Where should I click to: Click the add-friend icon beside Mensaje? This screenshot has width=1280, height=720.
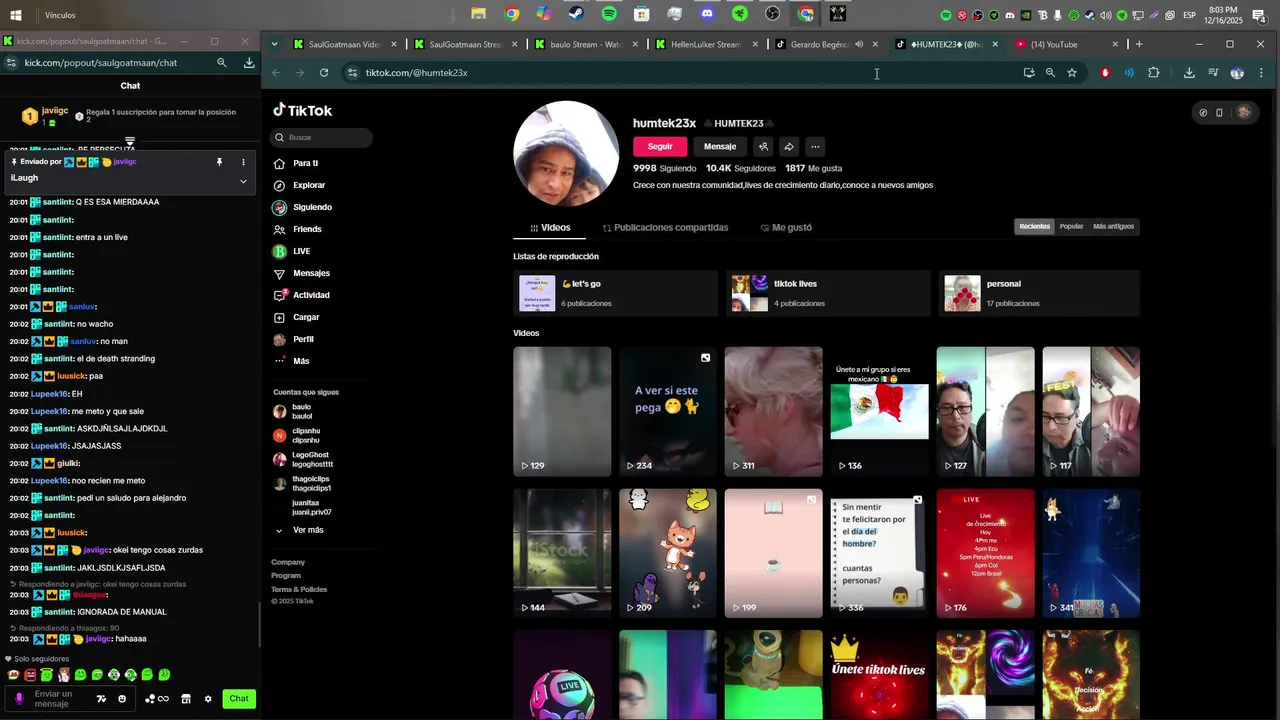(x=763, y=146)
